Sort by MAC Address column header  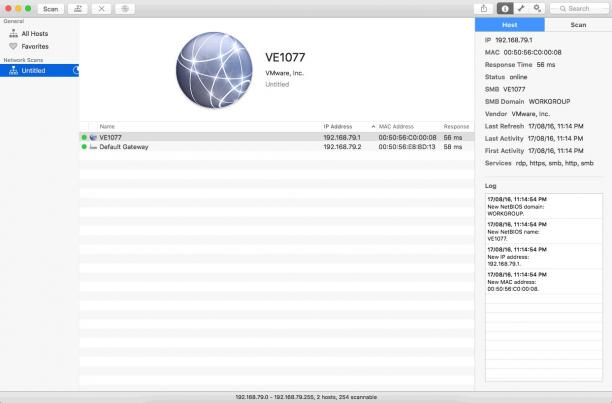[409, 126]
